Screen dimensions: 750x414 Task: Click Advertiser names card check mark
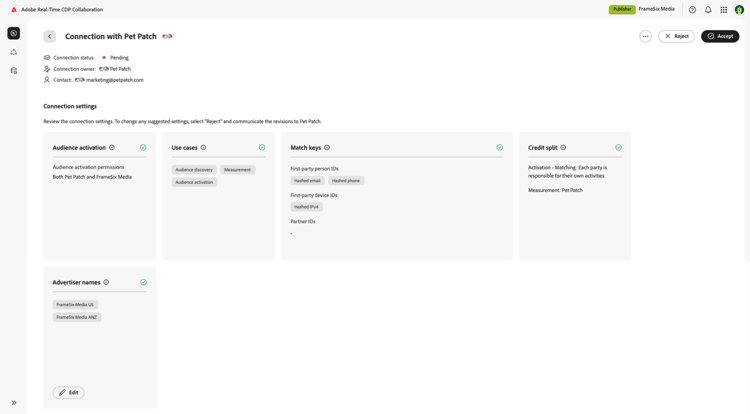pos(143,283)
